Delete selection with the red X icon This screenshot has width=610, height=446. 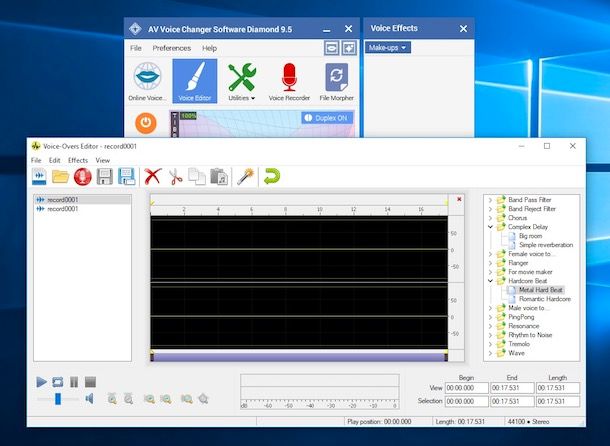(152, 177)
